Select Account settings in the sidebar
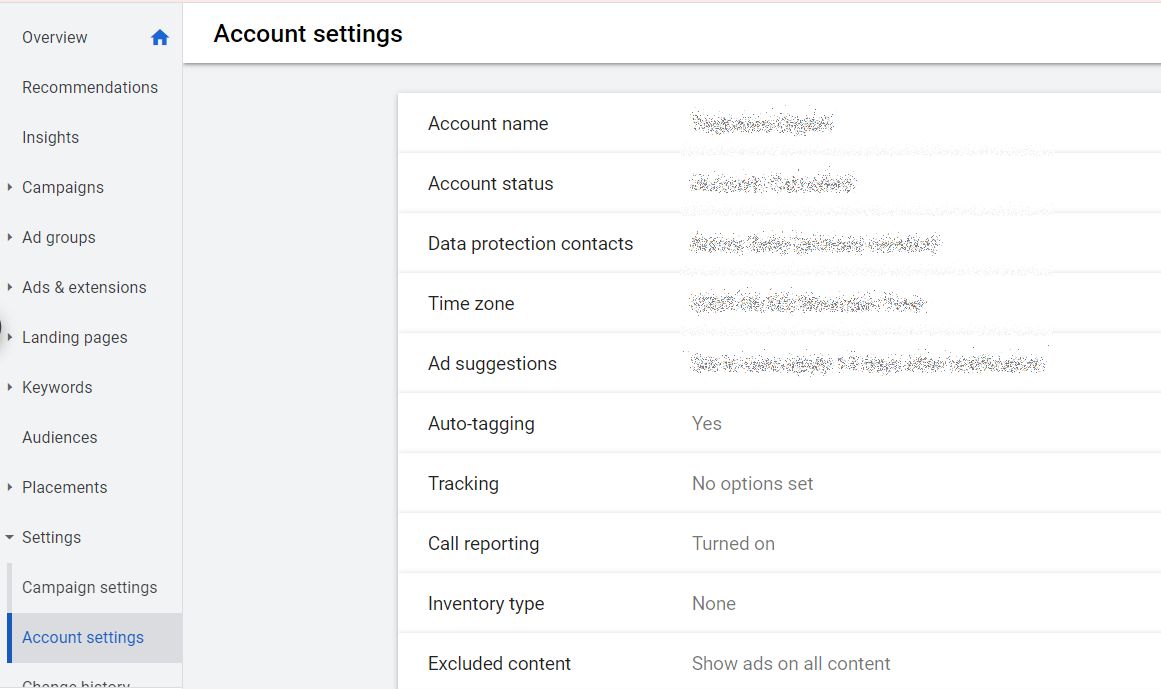This screenshot has height=689, width=1161. [x=83, y=637]
